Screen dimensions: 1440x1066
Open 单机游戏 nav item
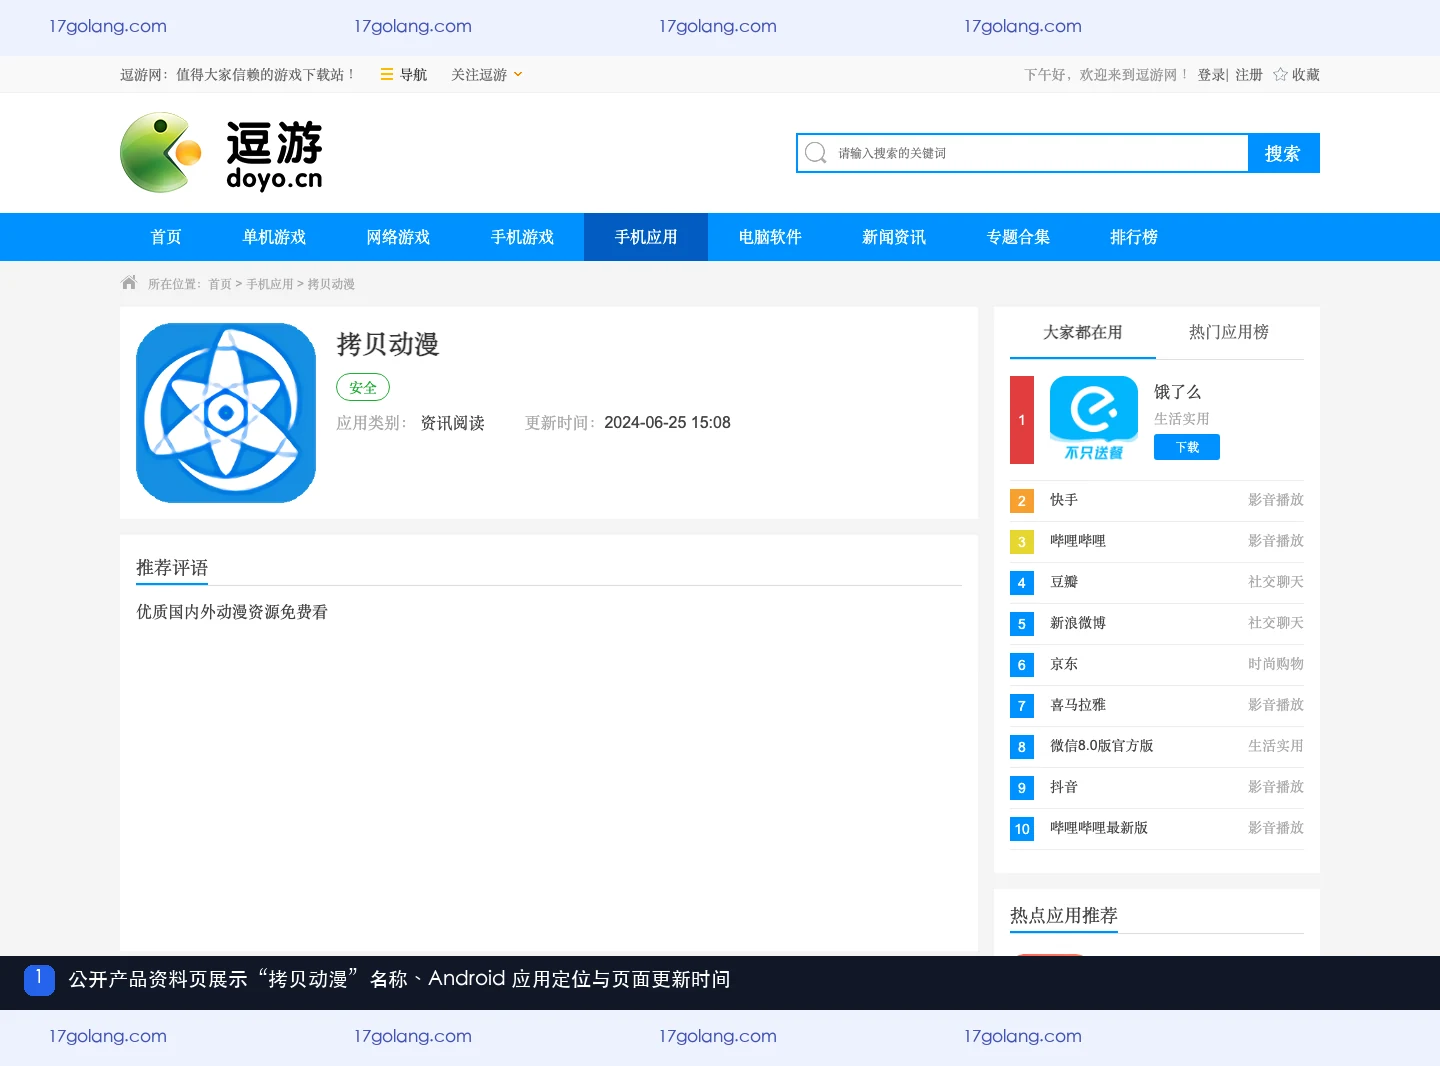[274, 237]
